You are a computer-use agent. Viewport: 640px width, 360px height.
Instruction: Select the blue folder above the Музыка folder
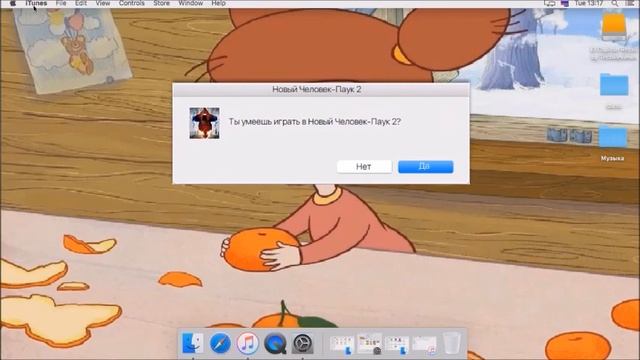point(614,85)
